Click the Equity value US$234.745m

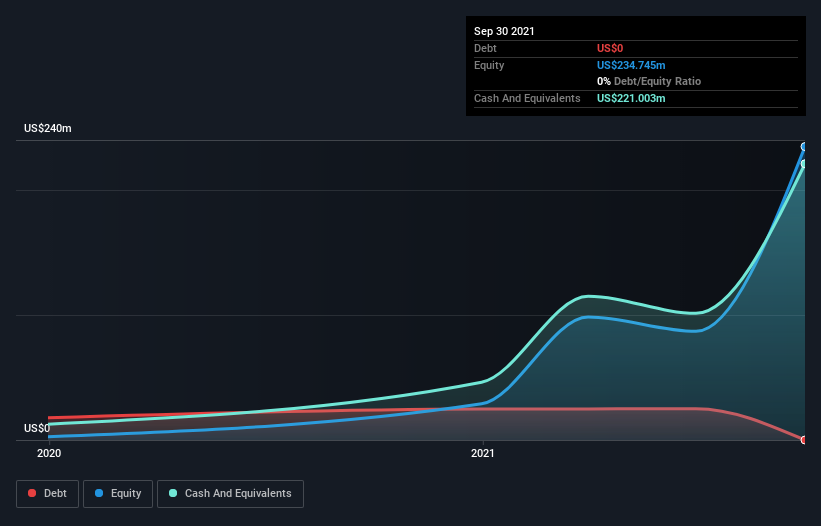631,65
